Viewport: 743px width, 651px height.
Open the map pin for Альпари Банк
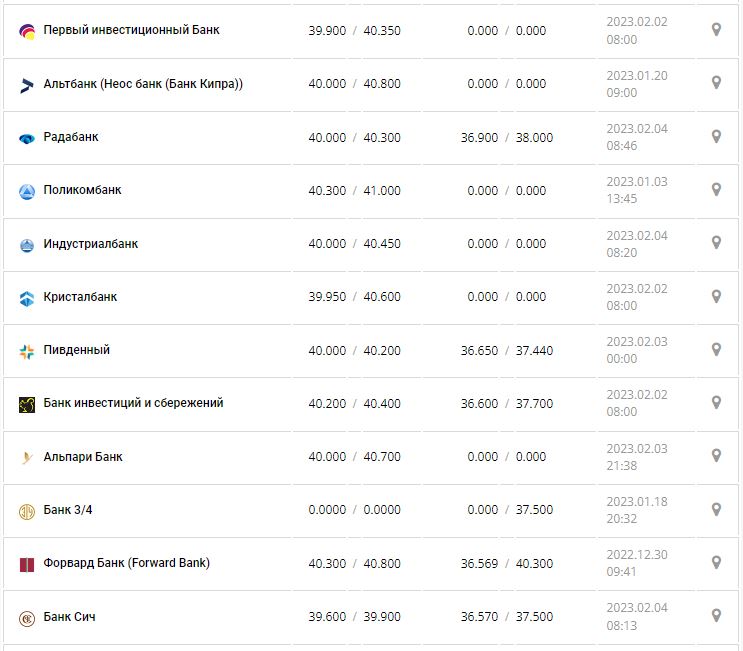(x=716, y=456)
